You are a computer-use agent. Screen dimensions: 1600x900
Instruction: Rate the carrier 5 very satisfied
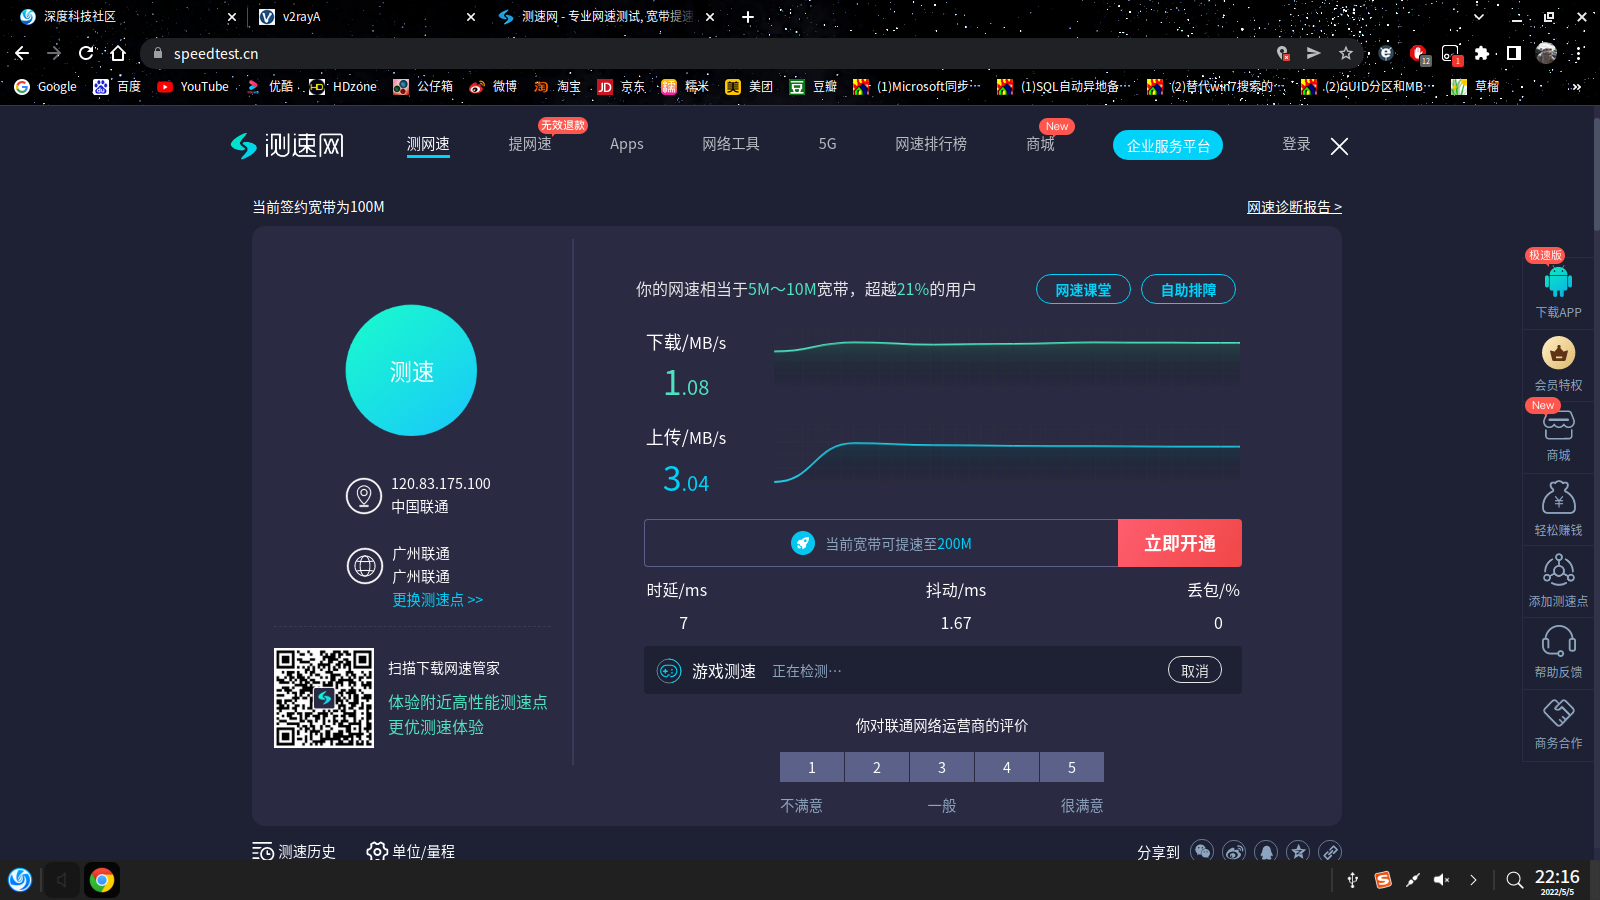[x=1071, y=767]
